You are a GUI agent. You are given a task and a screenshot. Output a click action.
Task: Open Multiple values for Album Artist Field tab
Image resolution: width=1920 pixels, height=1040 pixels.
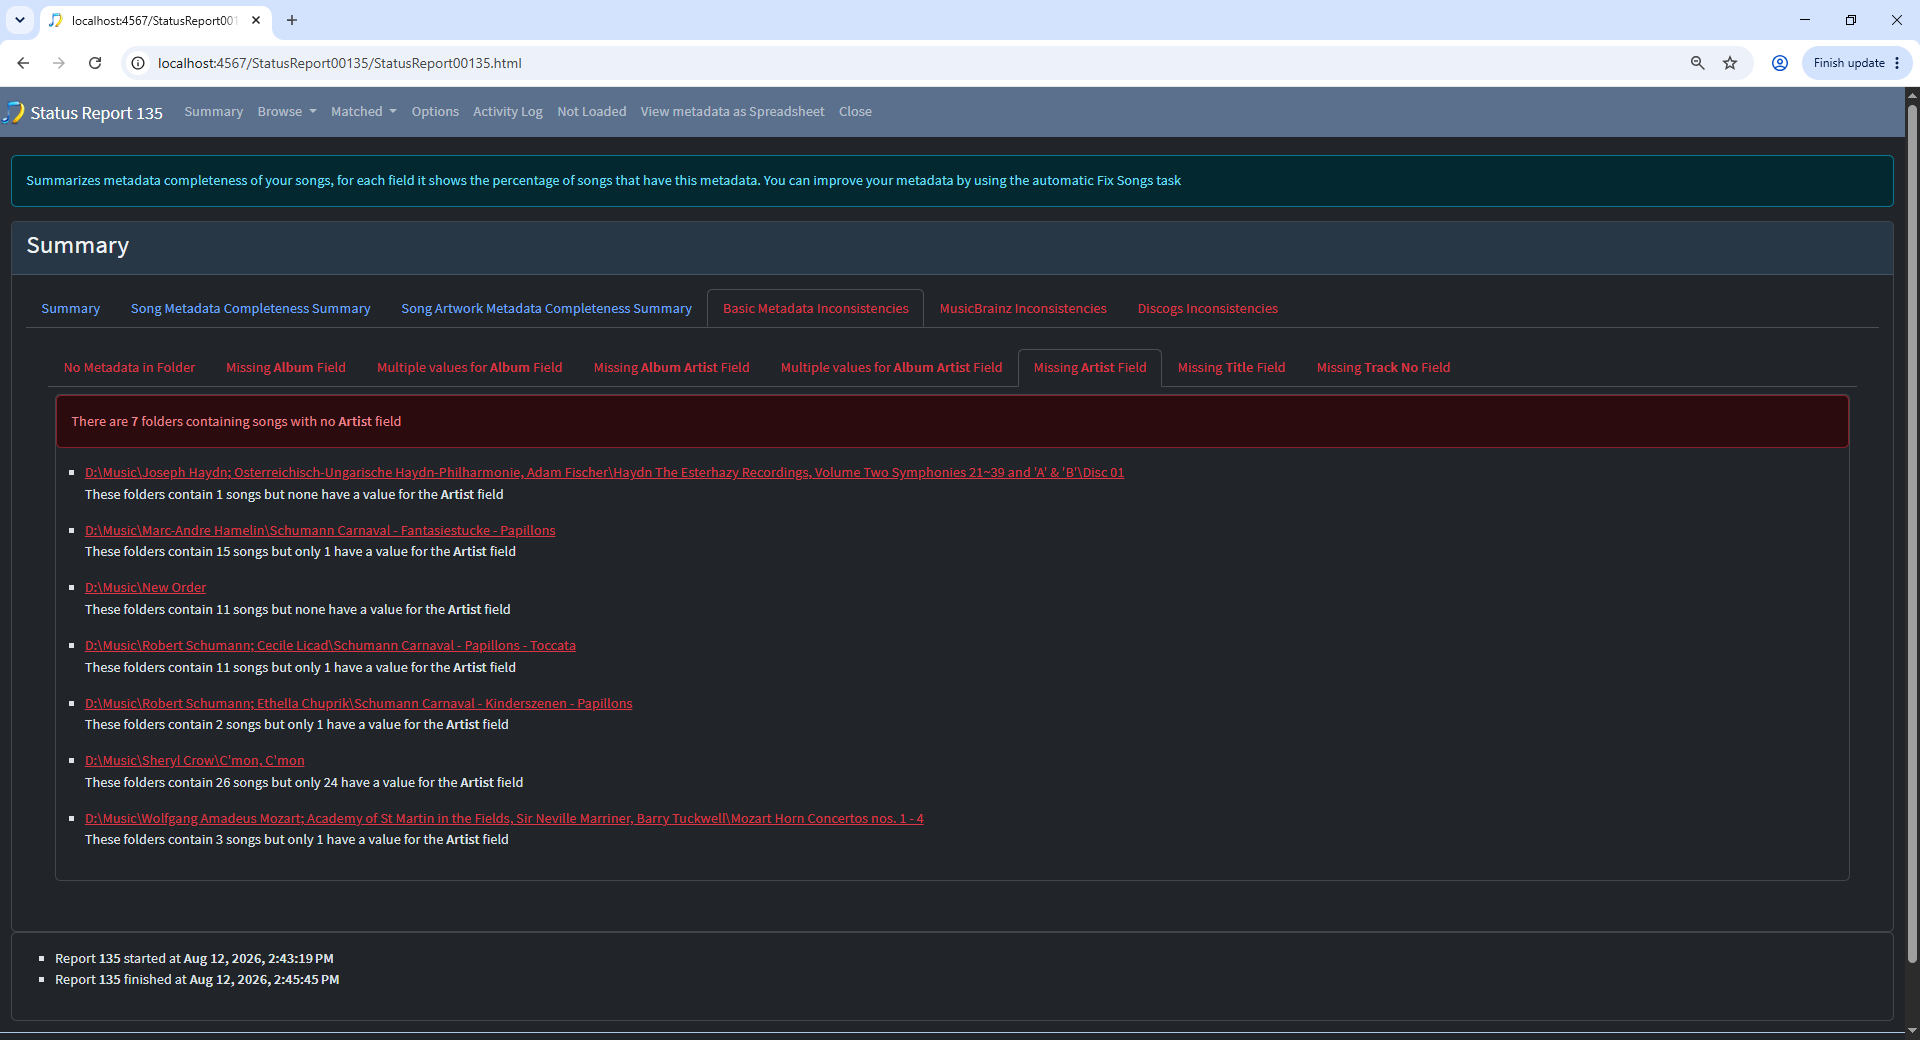point(892,368)
